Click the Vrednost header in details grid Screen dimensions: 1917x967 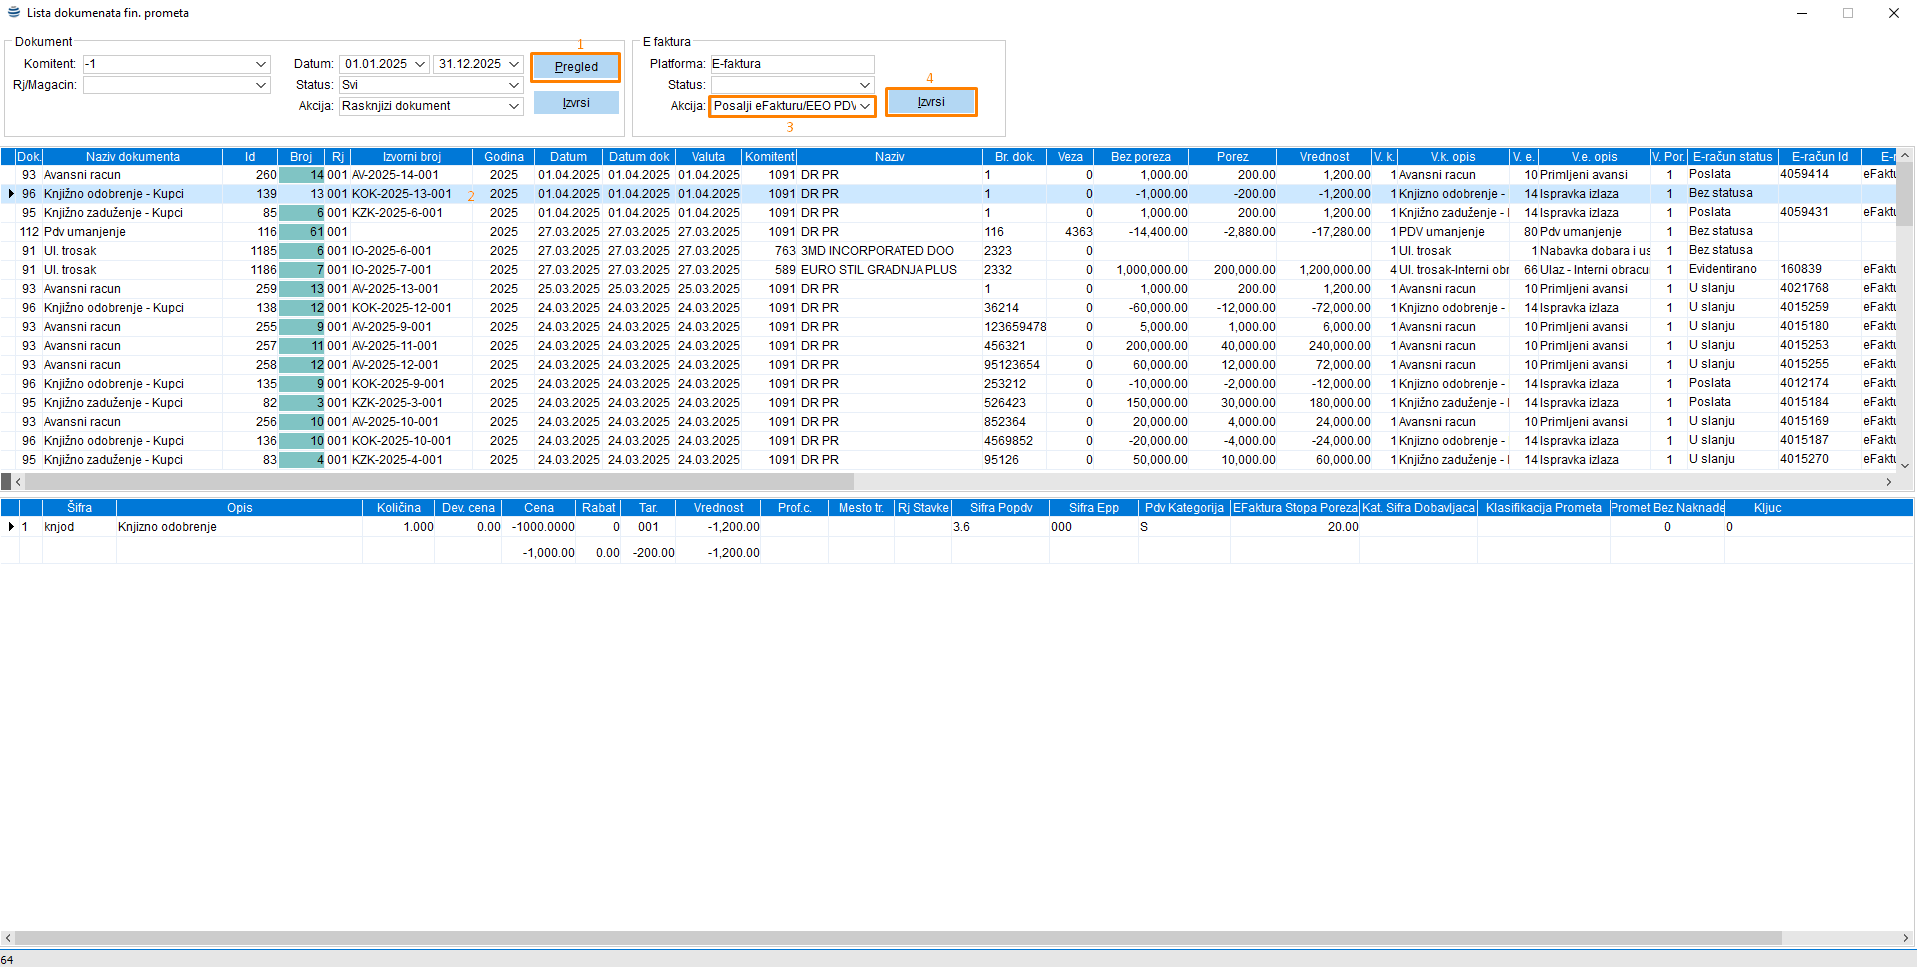[718, 508]
